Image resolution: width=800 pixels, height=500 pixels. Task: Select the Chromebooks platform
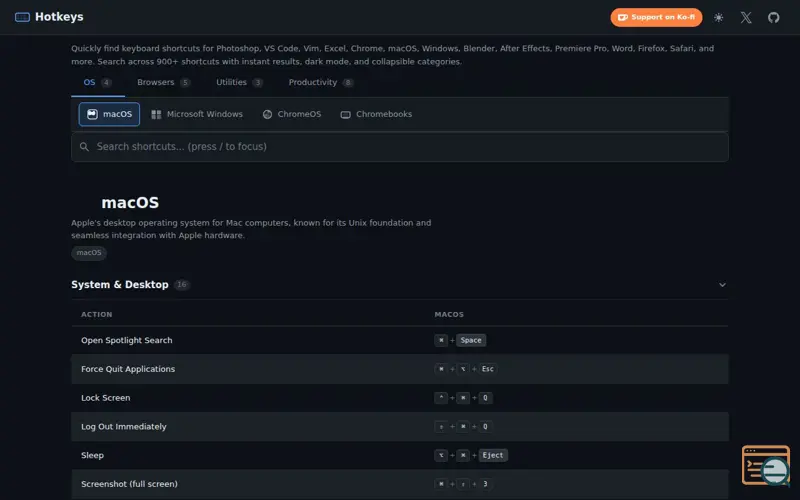[376, 114]
